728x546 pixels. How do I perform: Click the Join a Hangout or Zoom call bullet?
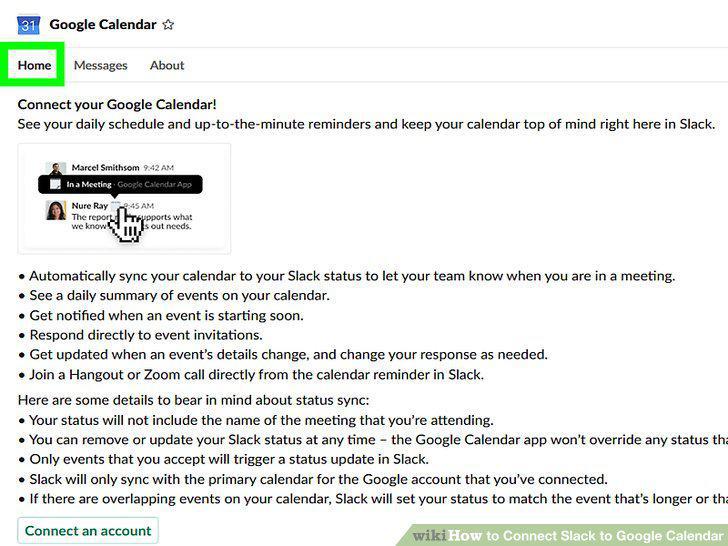tap(251, 375)
